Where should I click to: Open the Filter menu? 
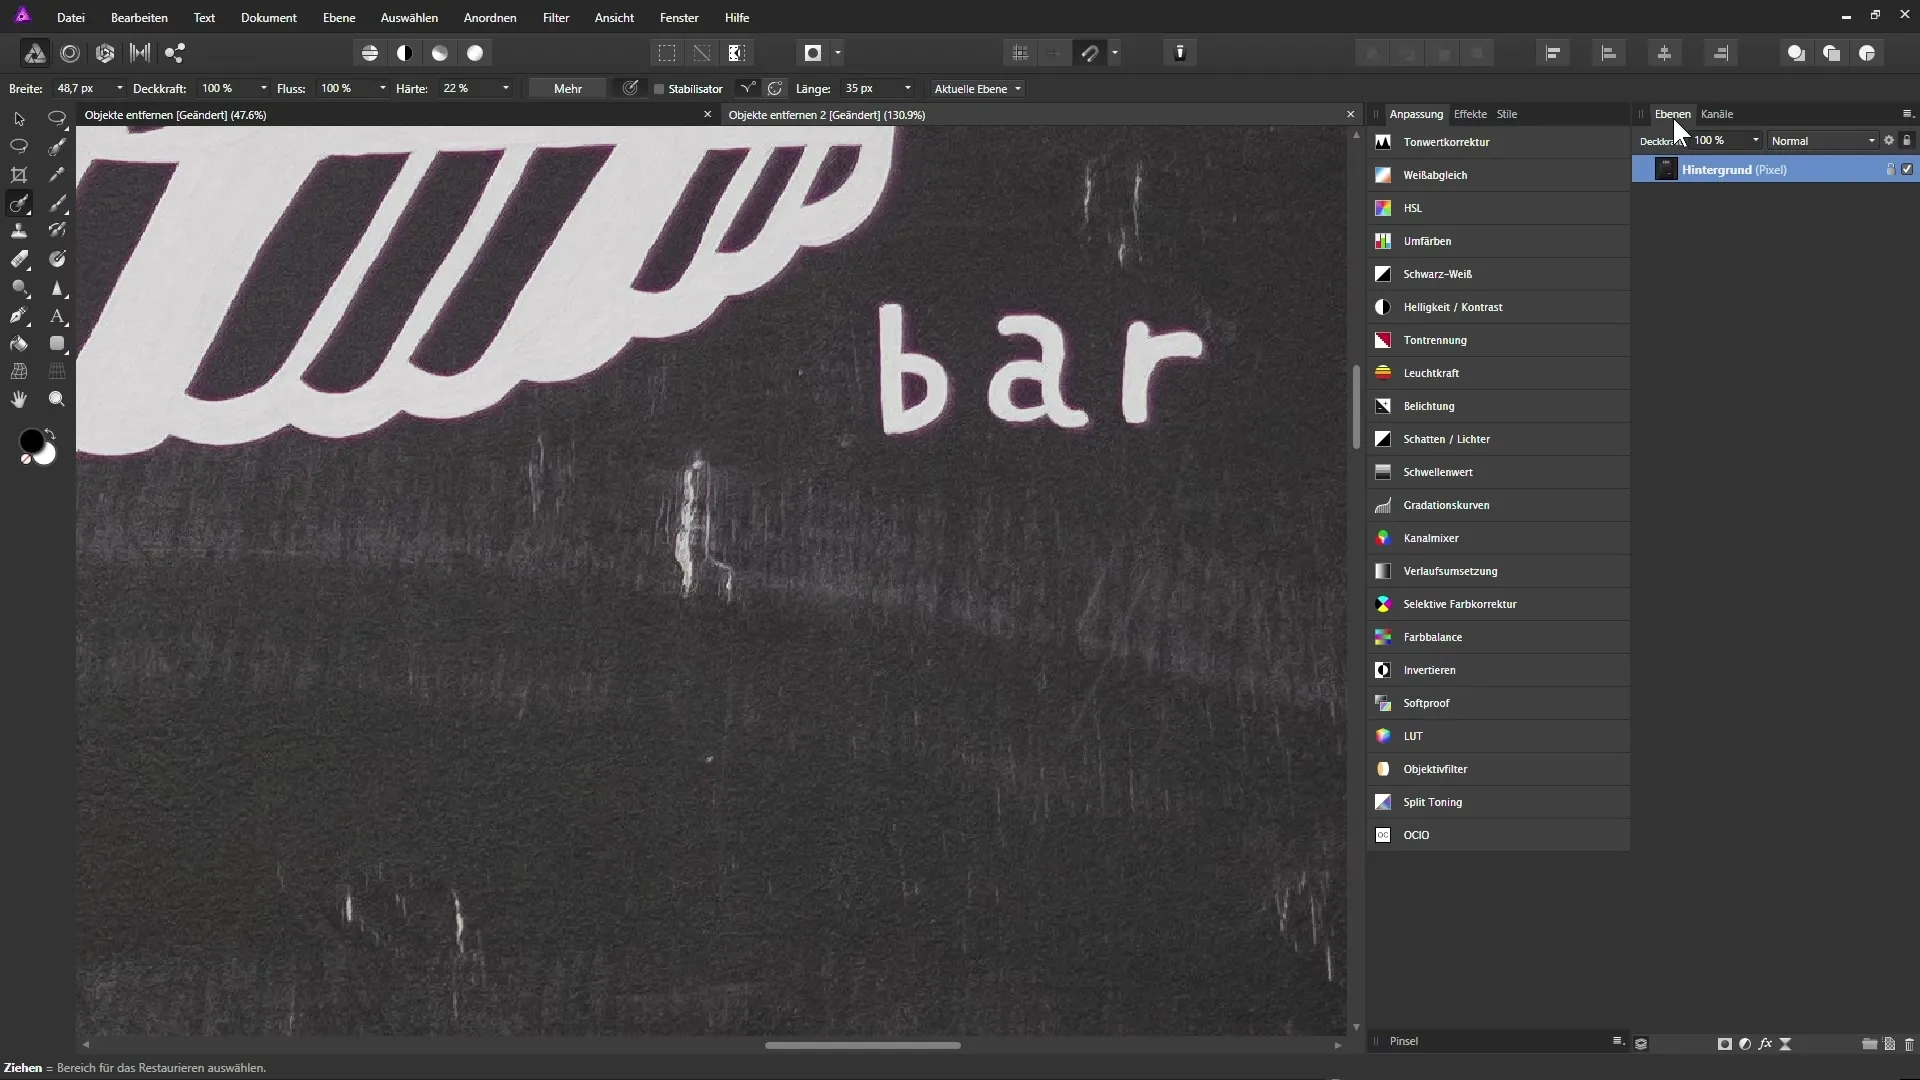pyautogui.click(x=556, y=18)
